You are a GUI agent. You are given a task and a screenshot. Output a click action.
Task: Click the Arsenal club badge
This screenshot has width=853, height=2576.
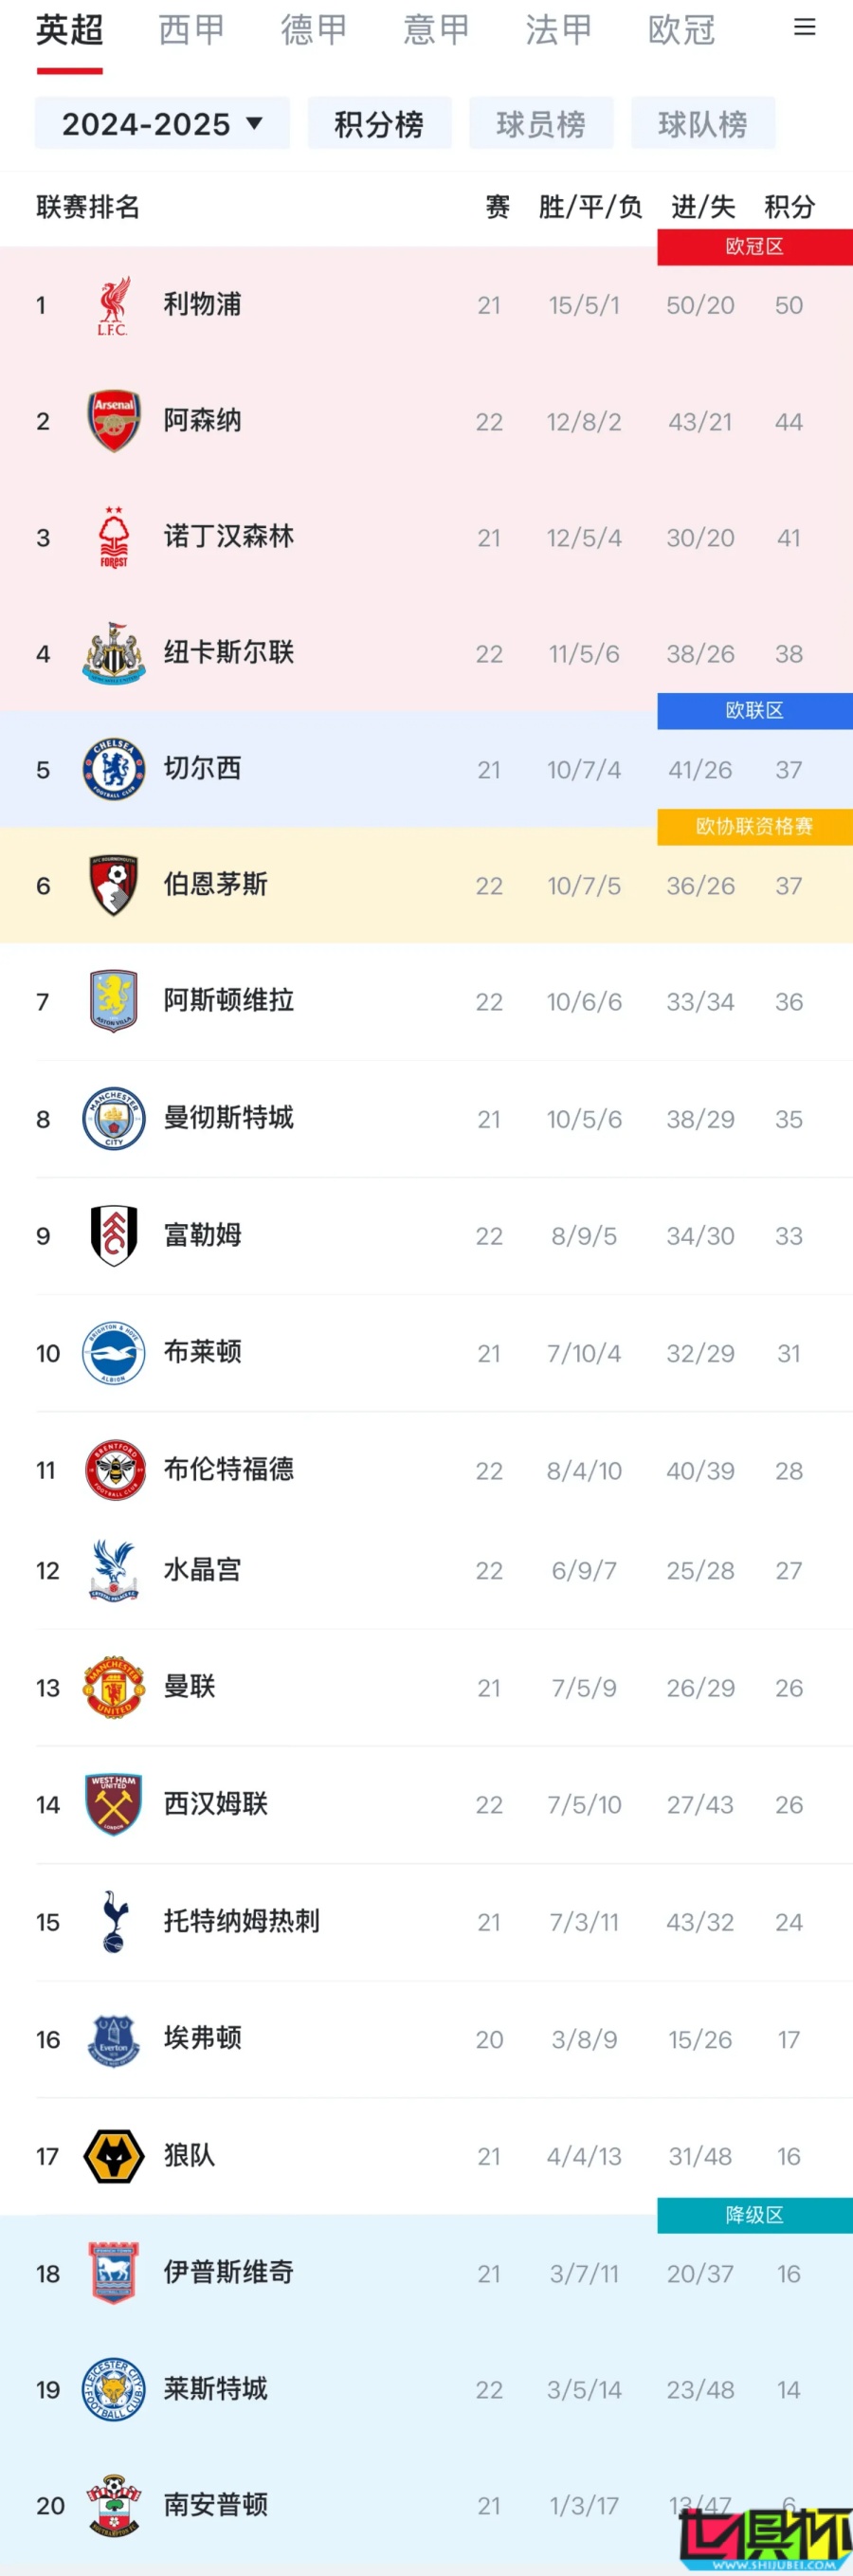click(x=113, y=421)
